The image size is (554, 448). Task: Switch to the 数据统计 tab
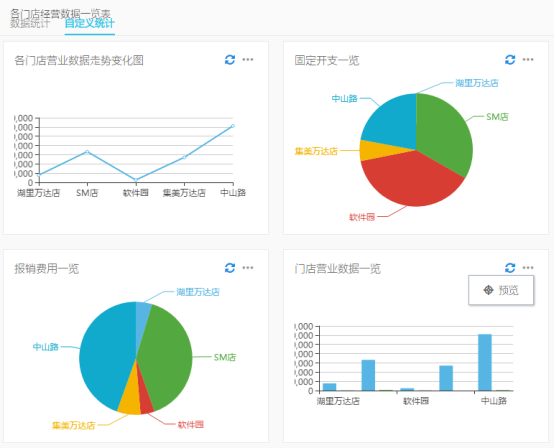coord(30,24)
